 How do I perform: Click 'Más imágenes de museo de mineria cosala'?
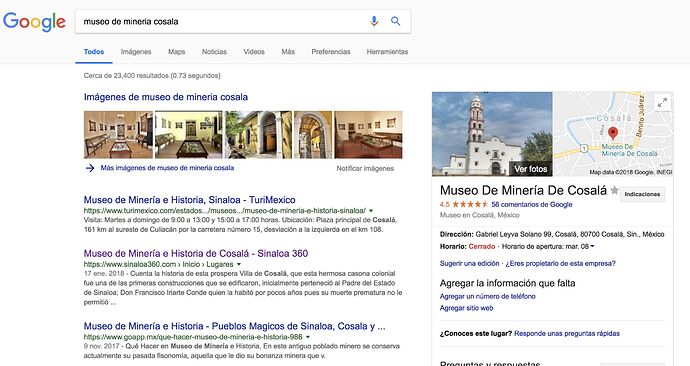click(x=167, y=168)
